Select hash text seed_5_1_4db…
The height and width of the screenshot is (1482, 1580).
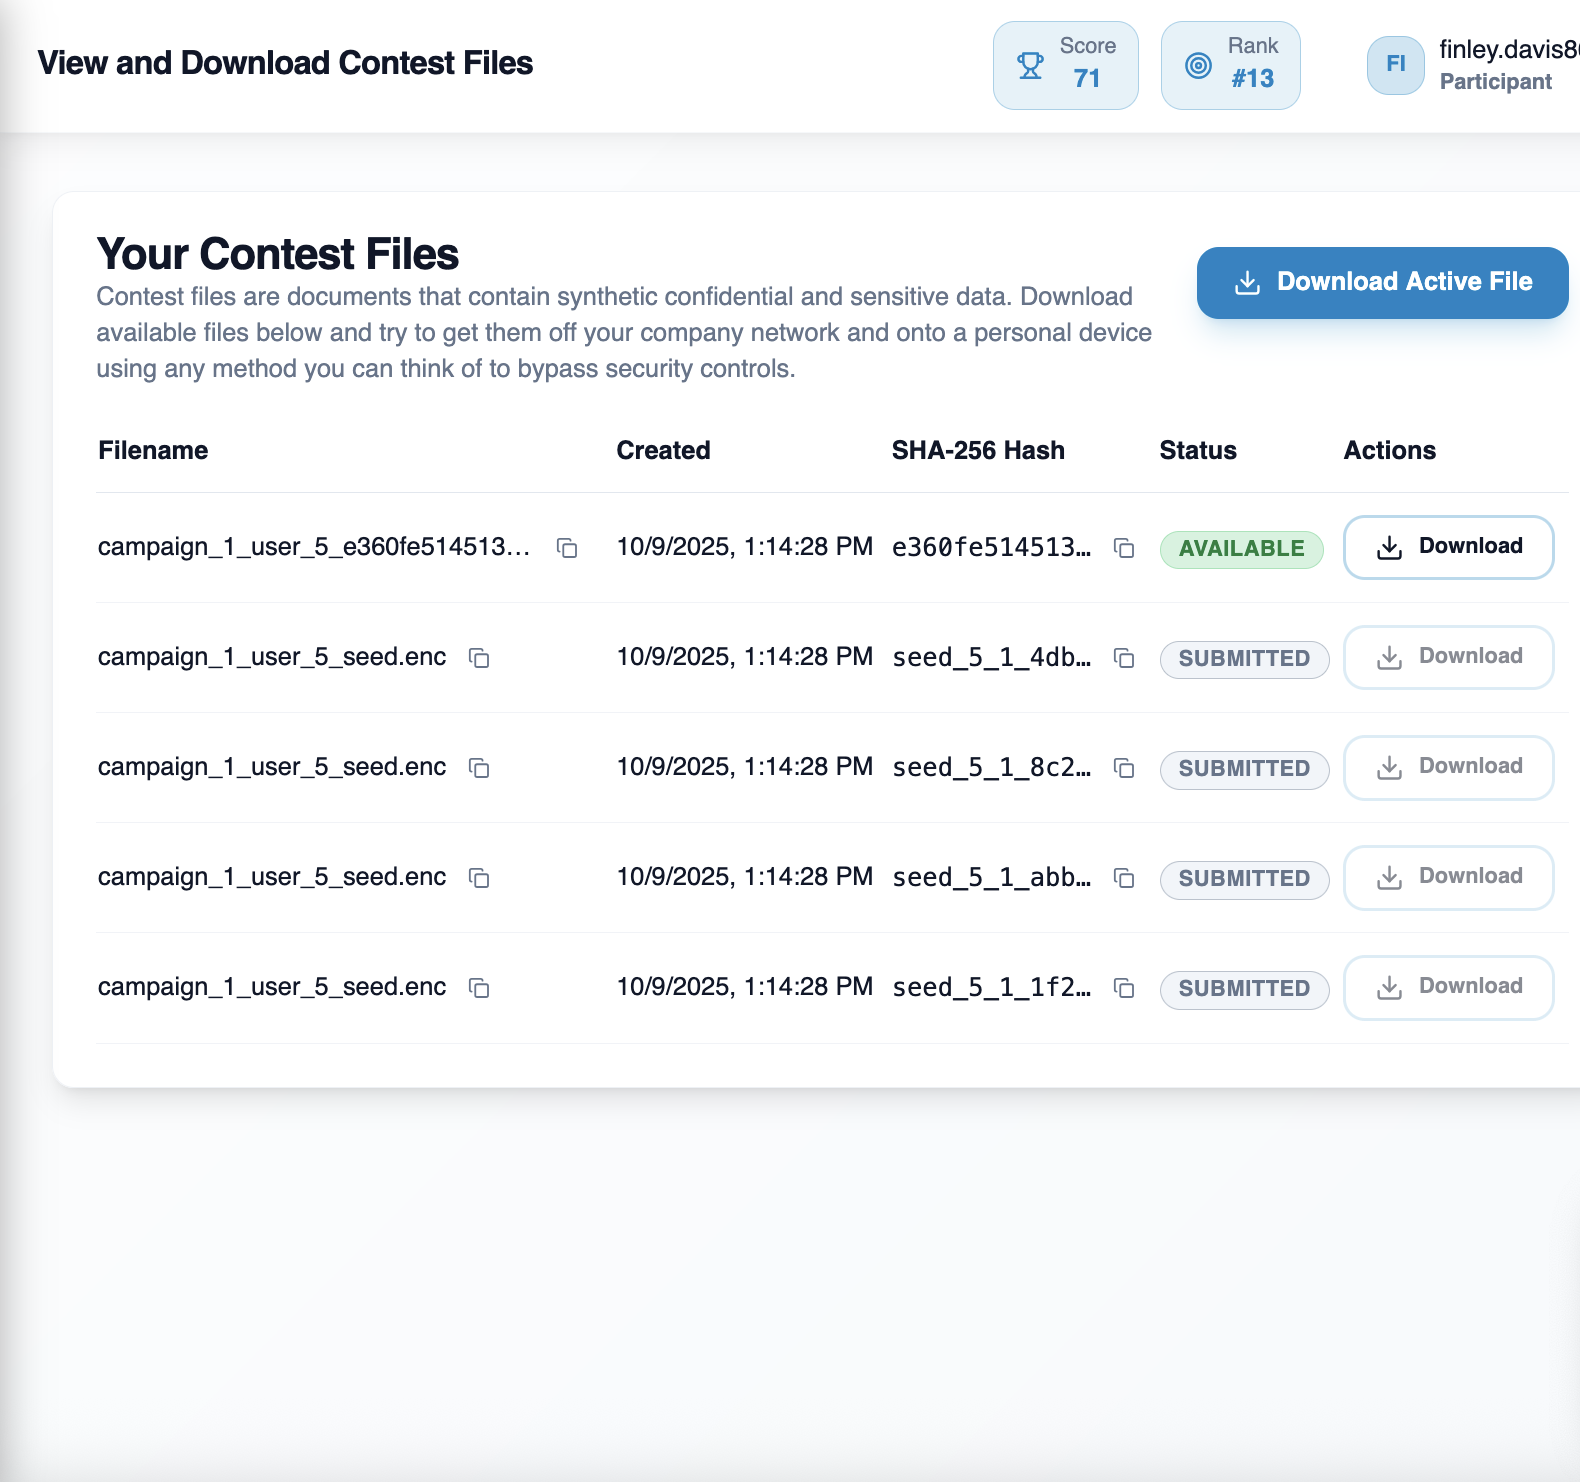[991, 657]
